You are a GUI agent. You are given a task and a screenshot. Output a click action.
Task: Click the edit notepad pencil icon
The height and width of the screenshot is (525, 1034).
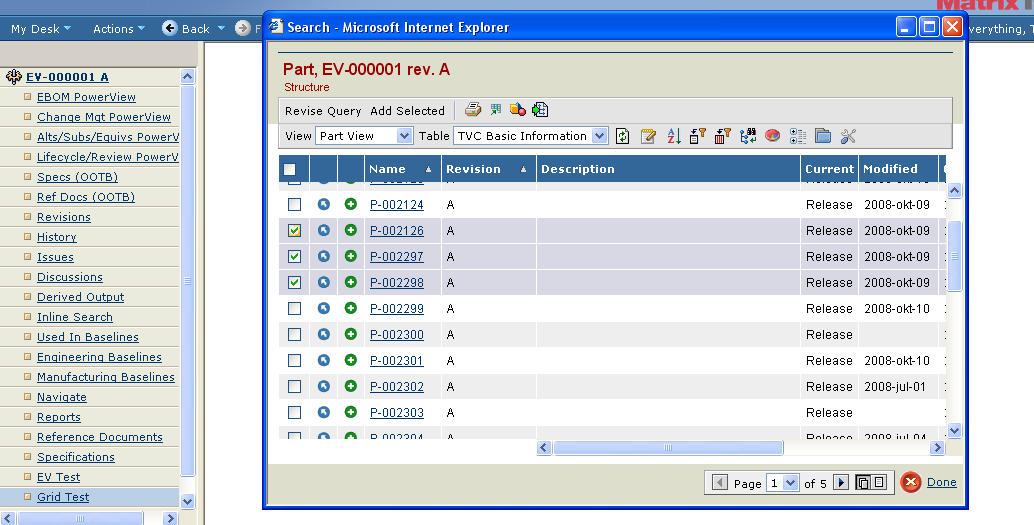[648, 136]
